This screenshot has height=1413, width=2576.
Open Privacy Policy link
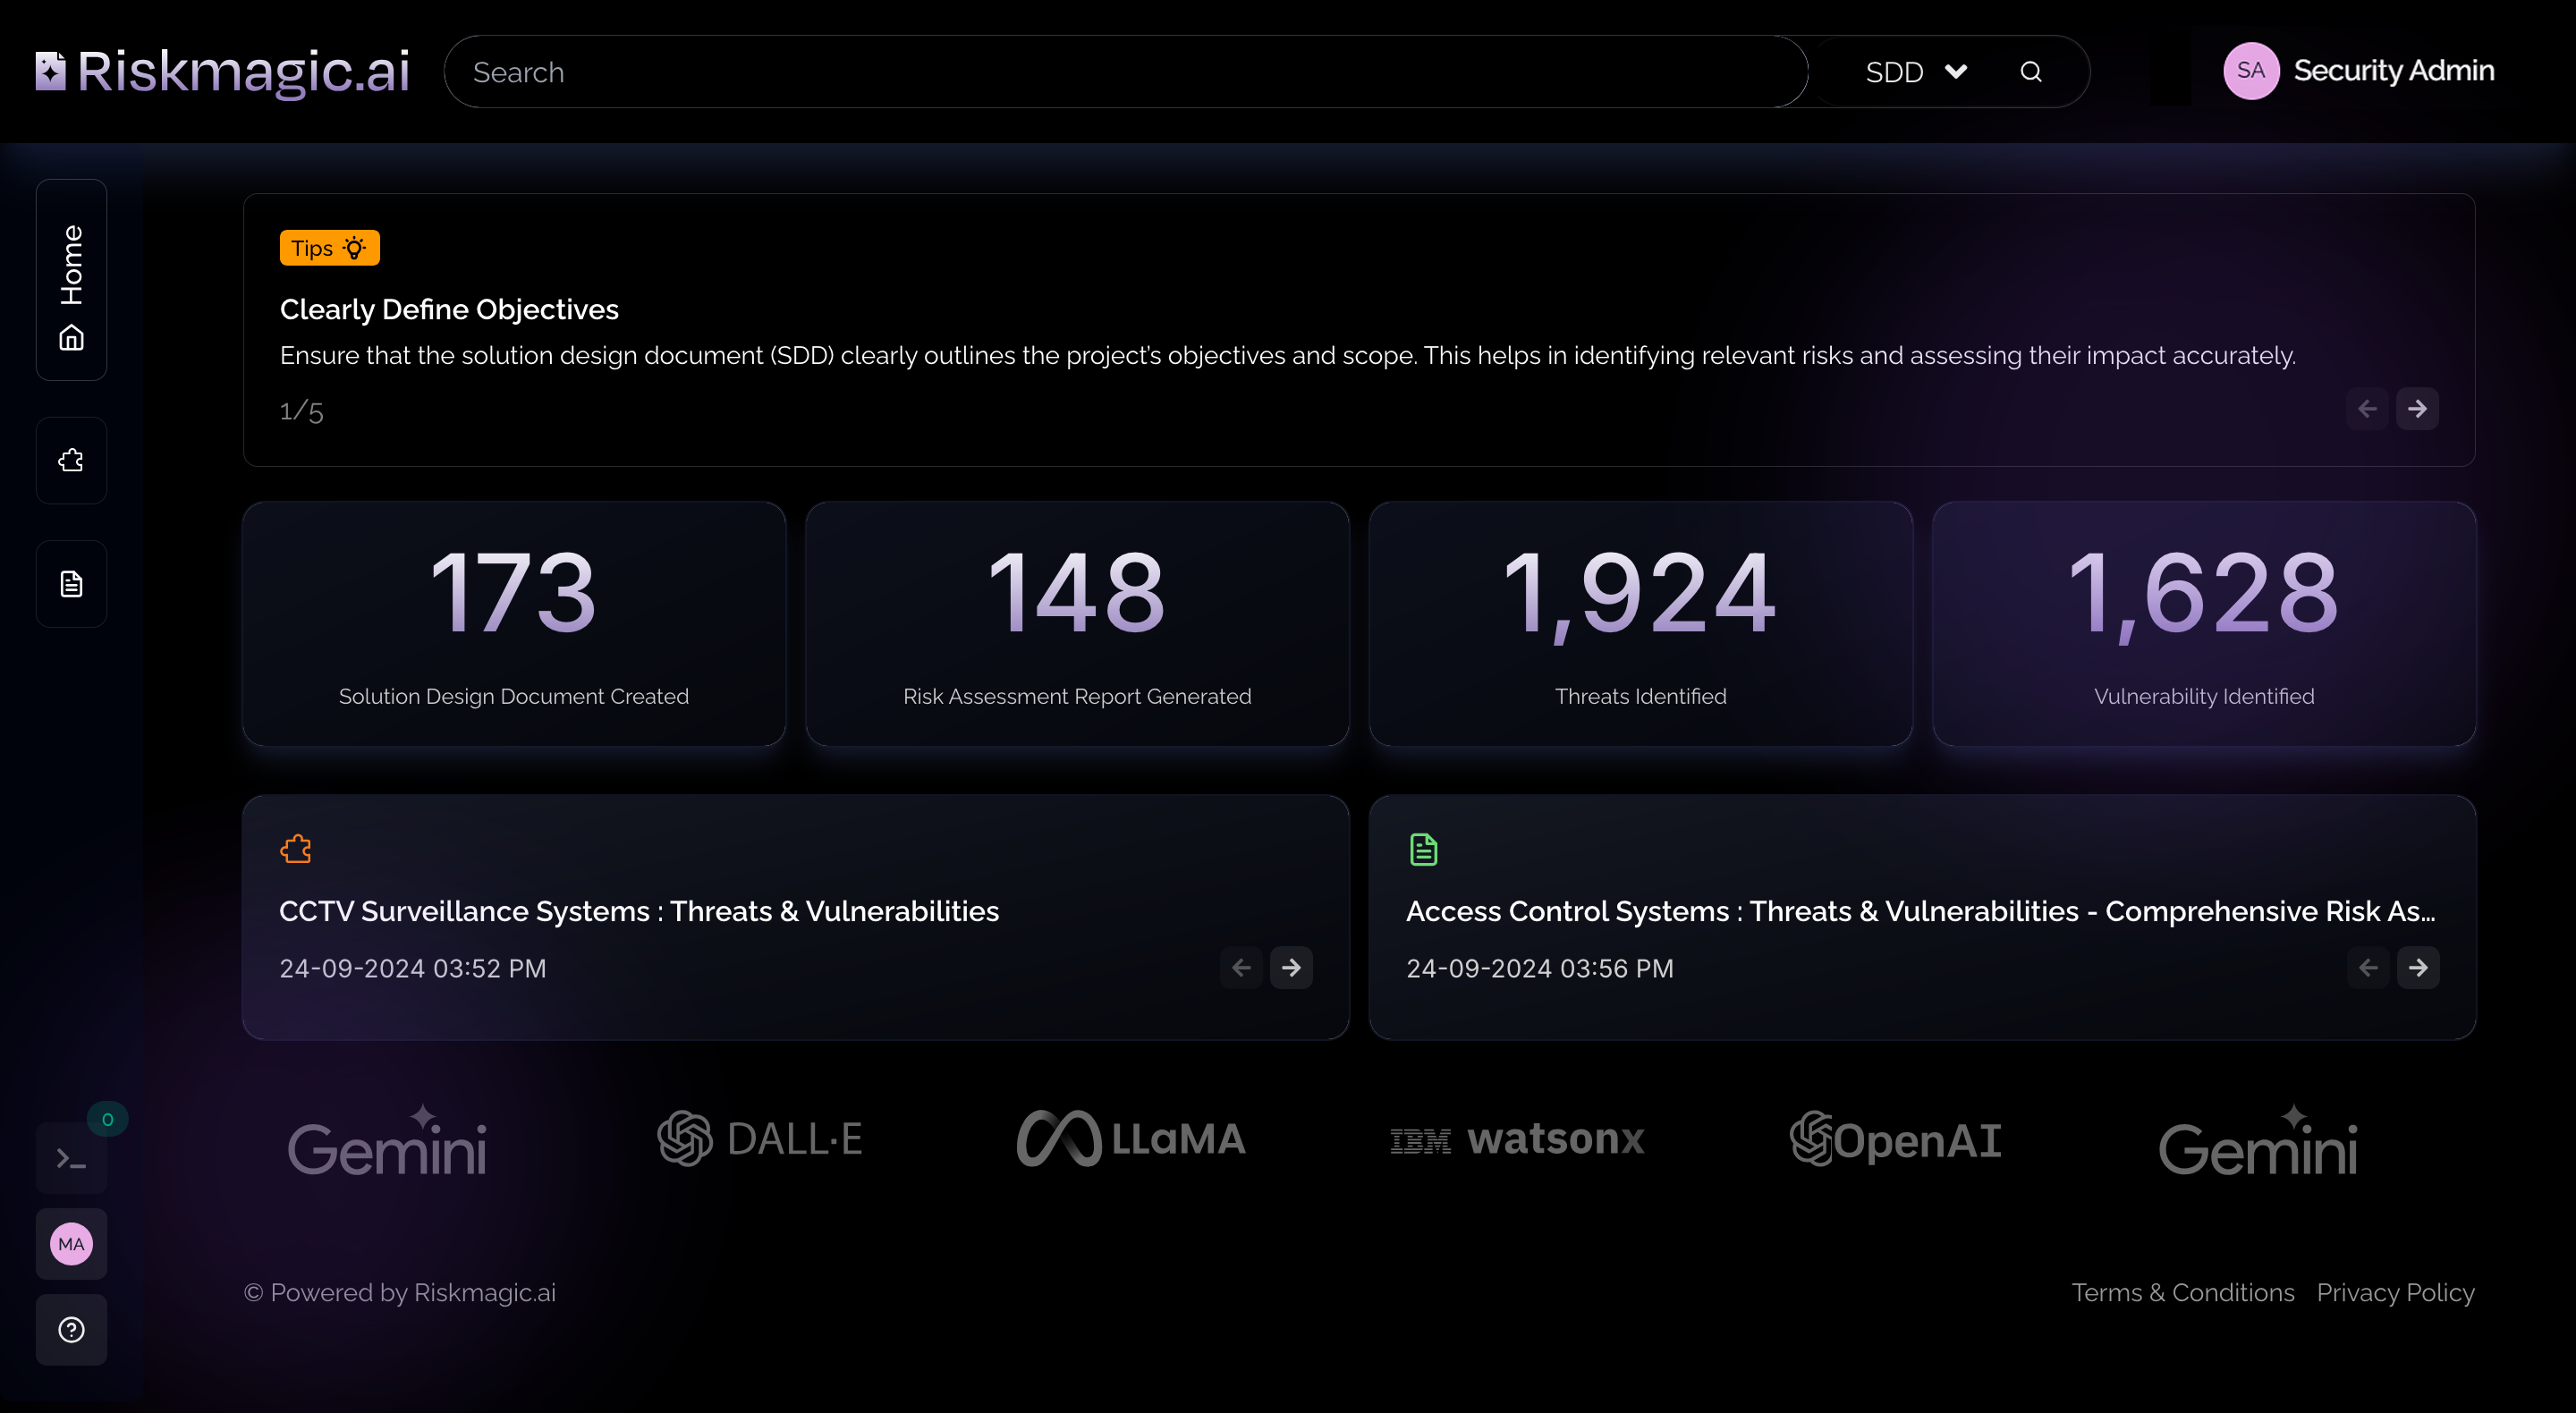pos(2395,1292)
